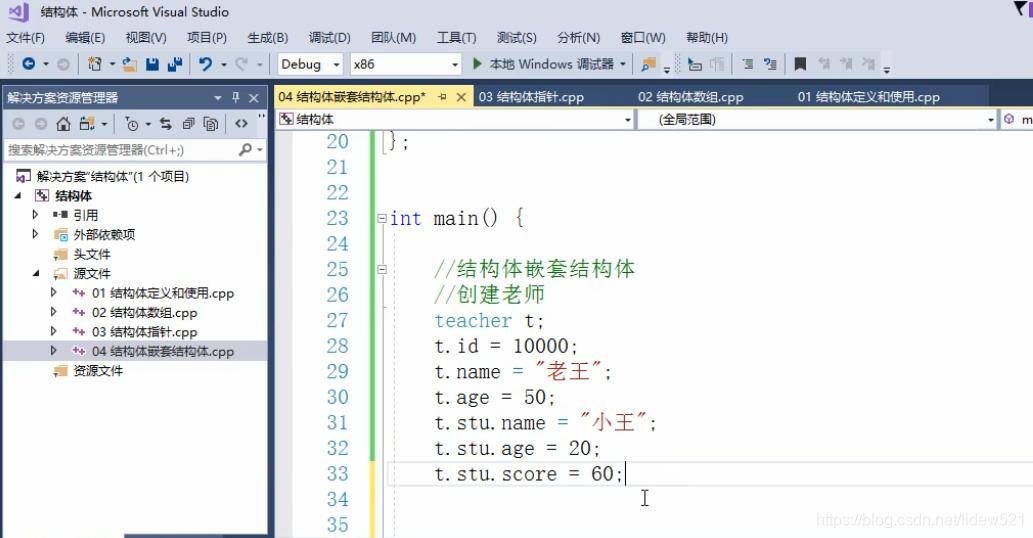
Task: Select the 头文件 folder
Action: [92, 254]
